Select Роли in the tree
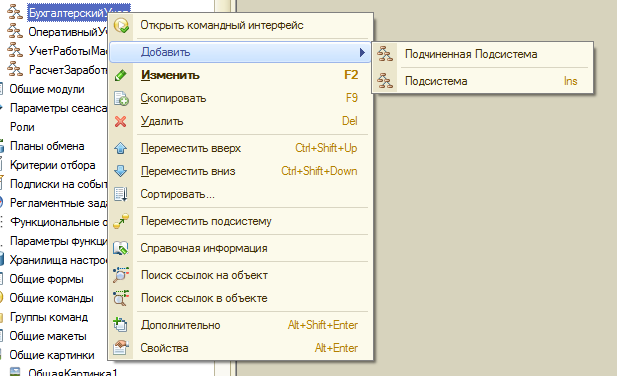The width and height of the screenshot is (617, 376). (x=22, y=127)
